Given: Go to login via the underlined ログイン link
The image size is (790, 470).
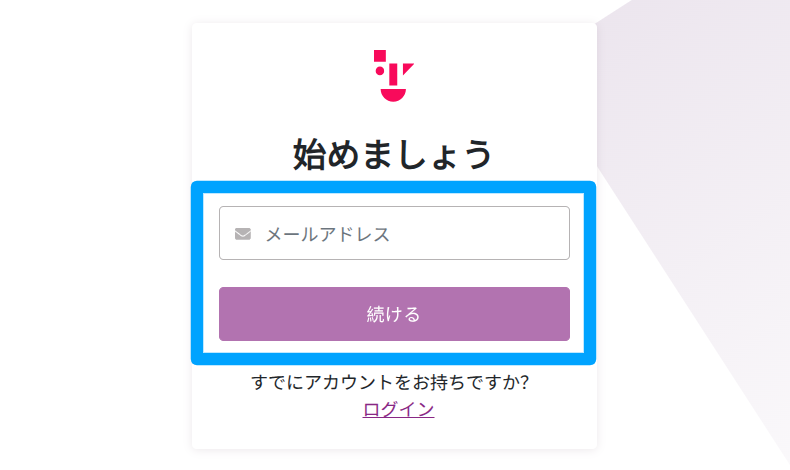Looking at the screenshot, I should 398,408.
